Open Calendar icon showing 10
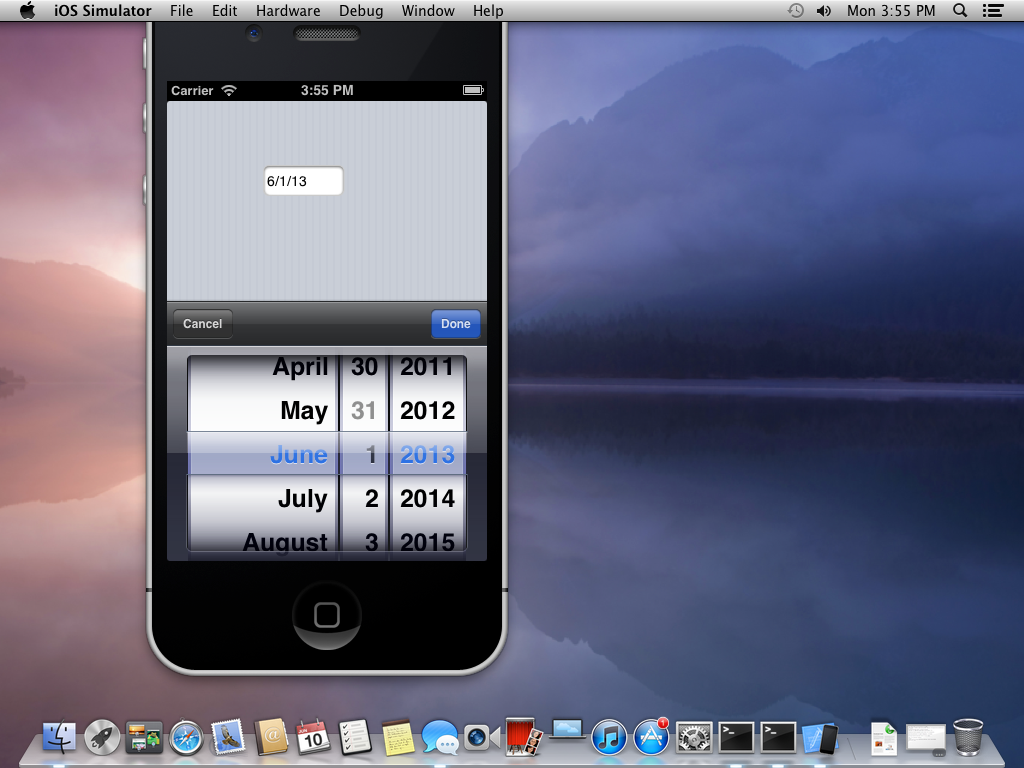 tap(313, 737)
